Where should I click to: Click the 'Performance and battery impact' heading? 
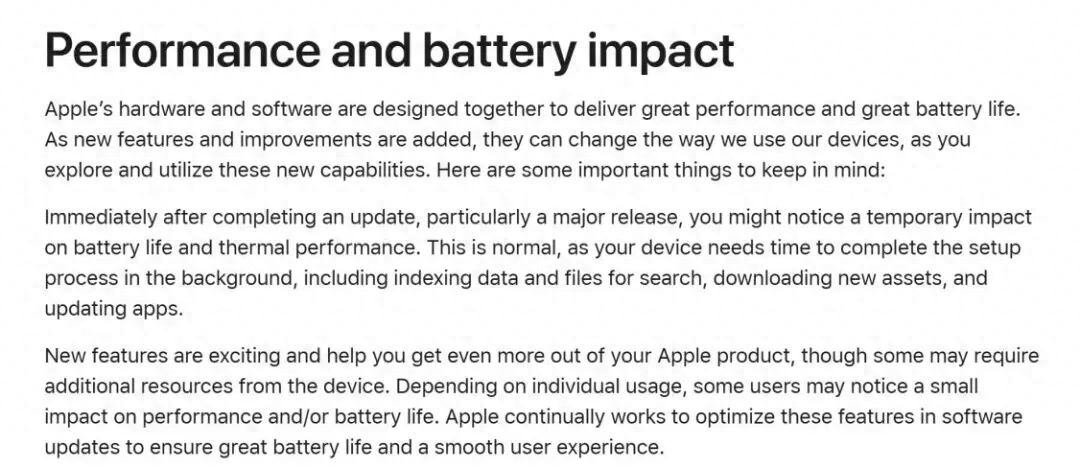(389, 50)
